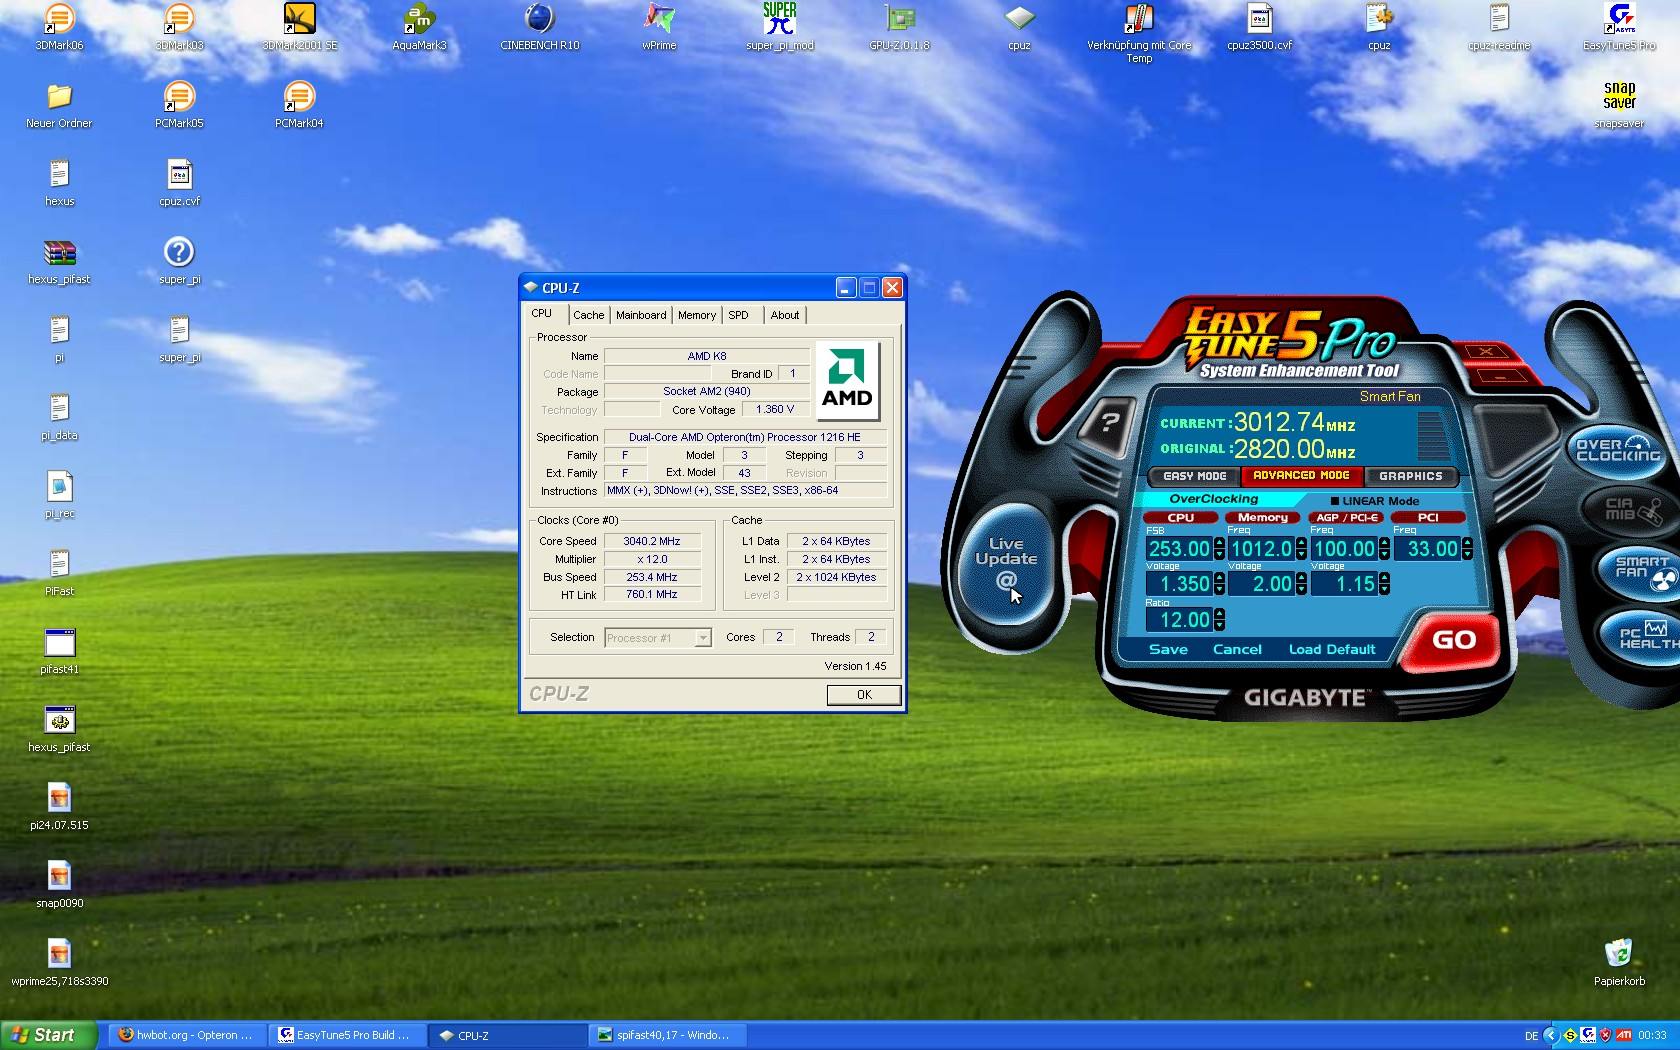Select GRAPHICS tab in EasyTune
The image size is (1680, 1050).
tap(1411, 476)
